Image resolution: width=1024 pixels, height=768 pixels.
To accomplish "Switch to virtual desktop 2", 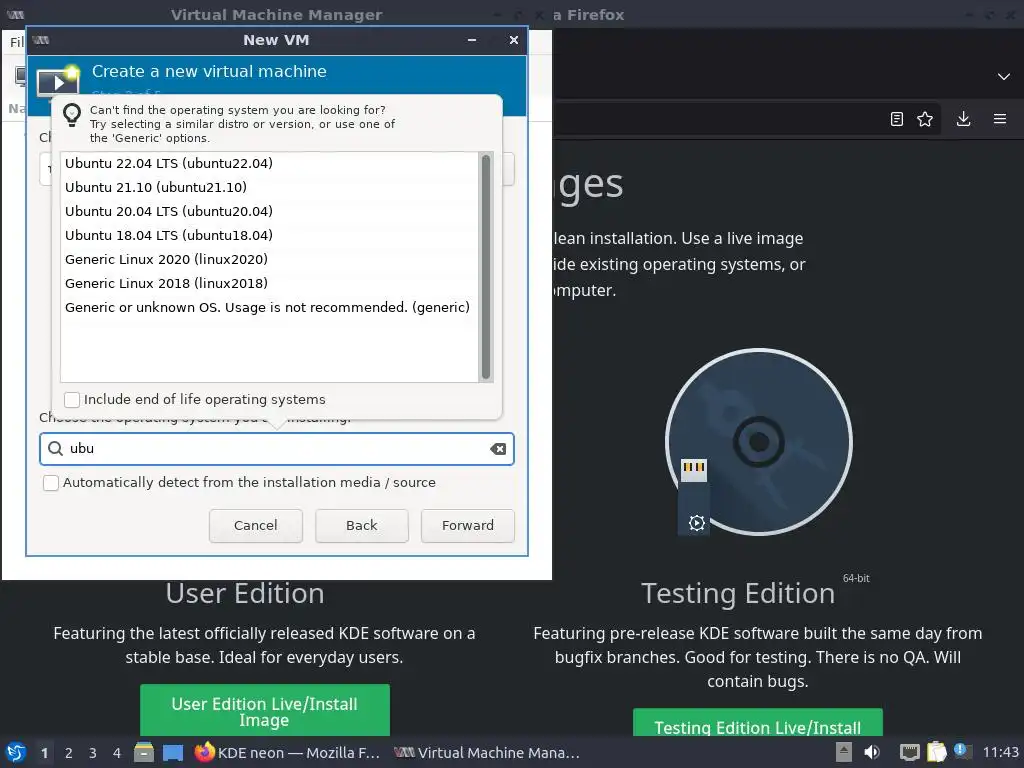I will [69, 753].
